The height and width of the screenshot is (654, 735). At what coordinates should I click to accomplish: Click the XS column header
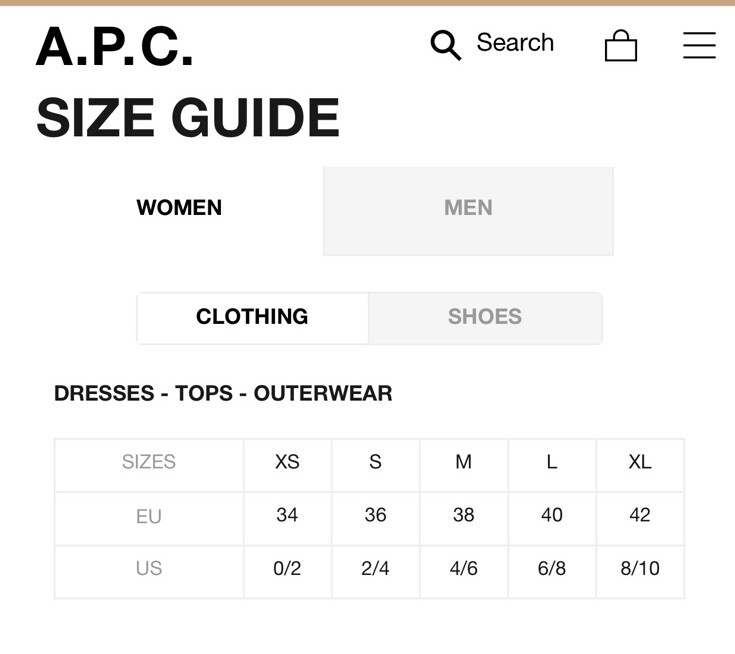pyautogui.click(x=287, y=462)
